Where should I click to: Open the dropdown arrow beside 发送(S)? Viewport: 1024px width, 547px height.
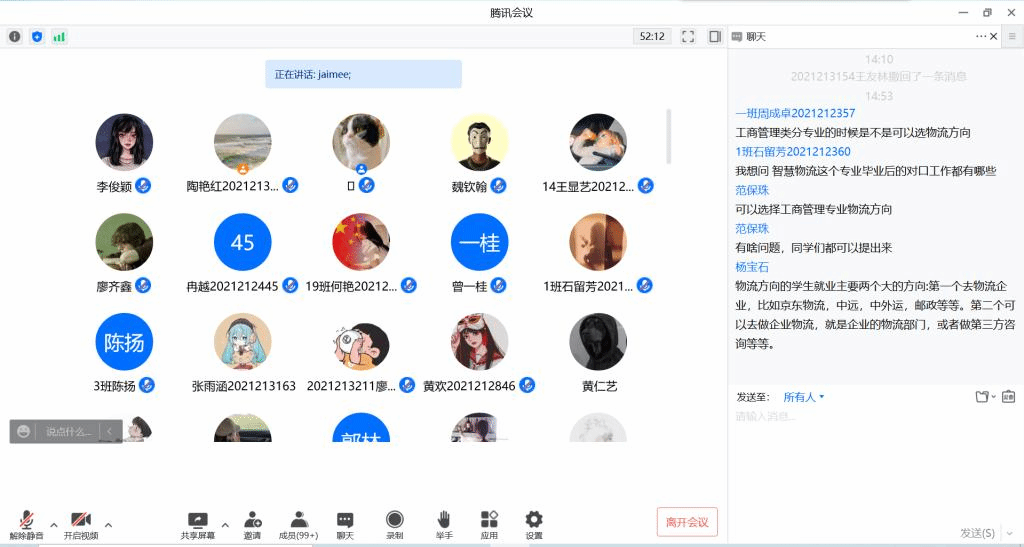click(x=1011, y=533)
